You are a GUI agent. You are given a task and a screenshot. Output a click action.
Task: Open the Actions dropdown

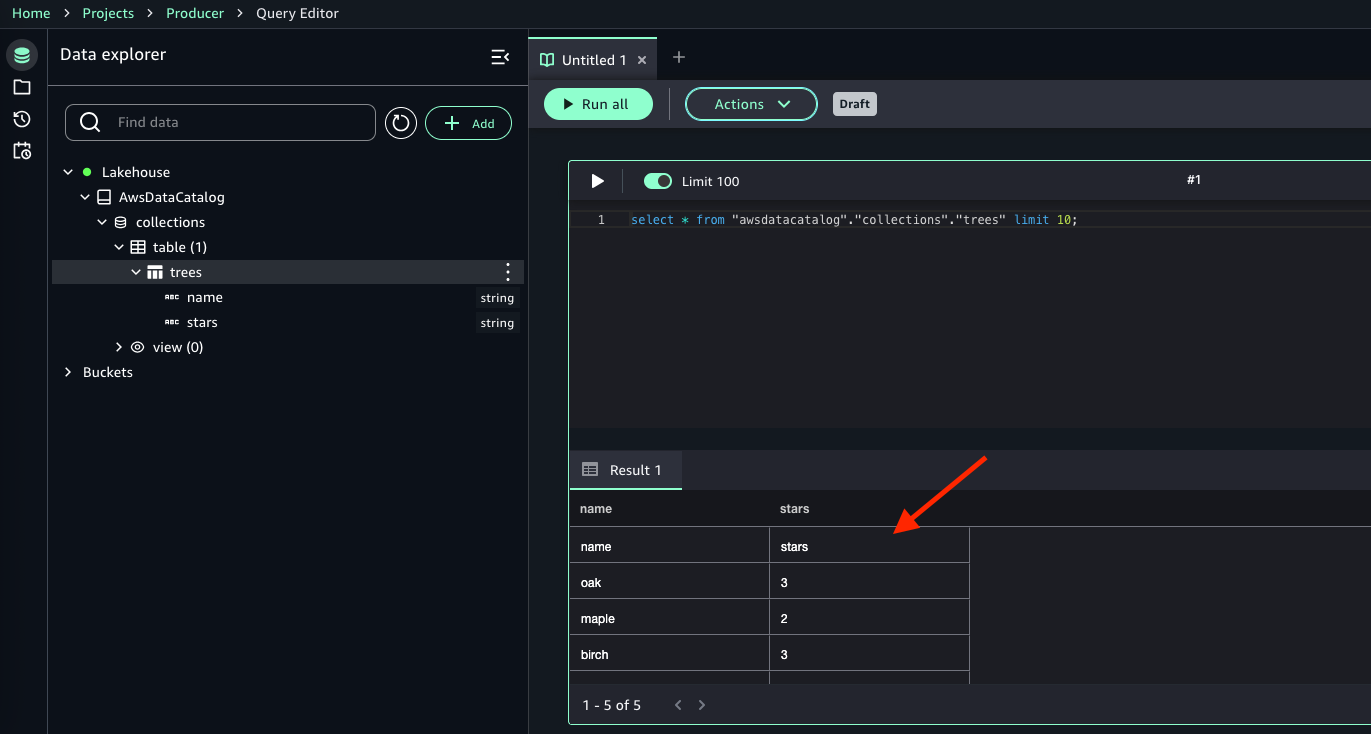tap(751, 104)
